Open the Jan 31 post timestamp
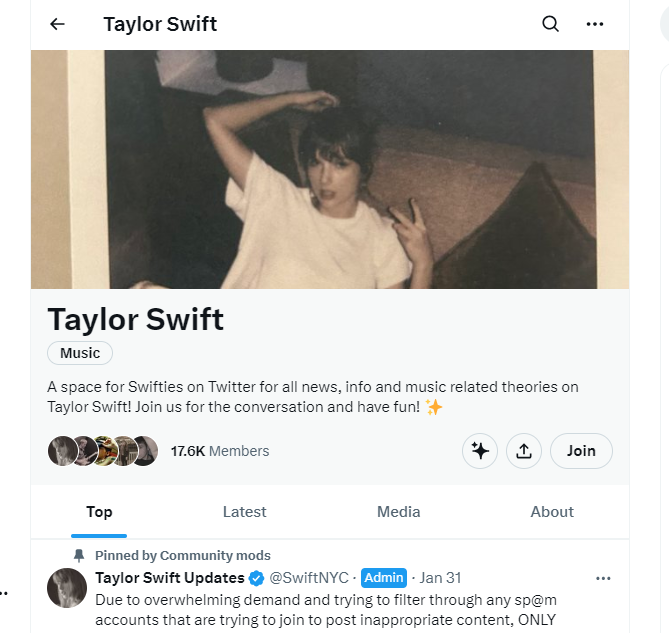Screen dimensions: 669x633 tap(440, 578)
